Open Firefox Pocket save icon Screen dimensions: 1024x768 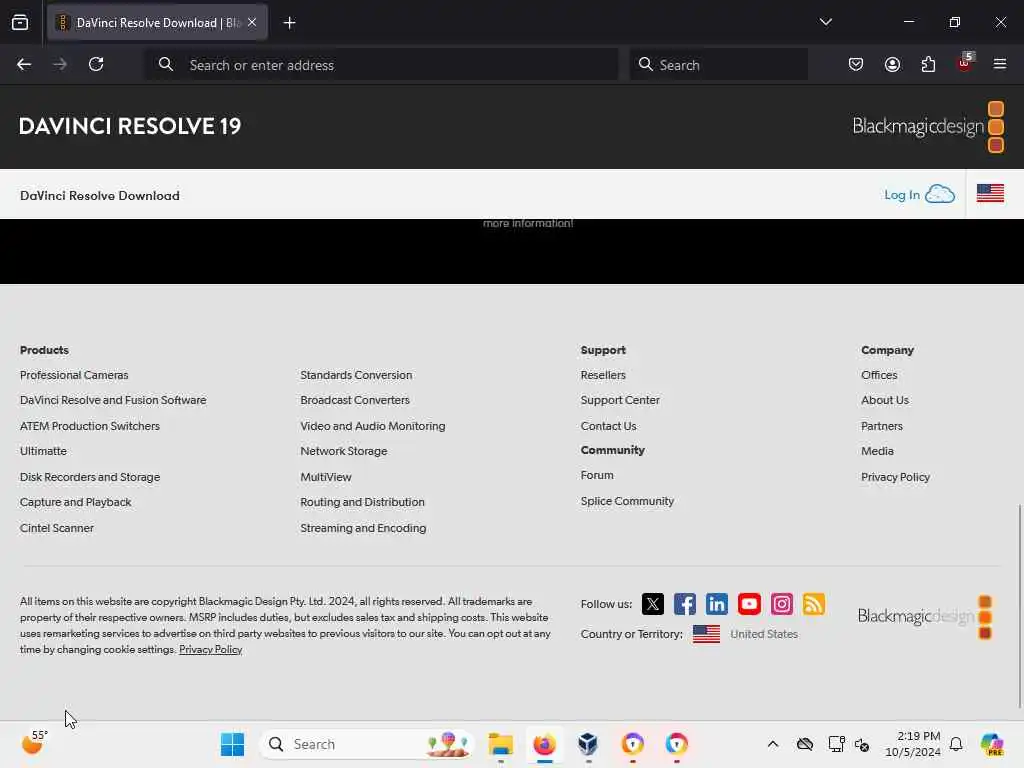[x=856, y=64]
